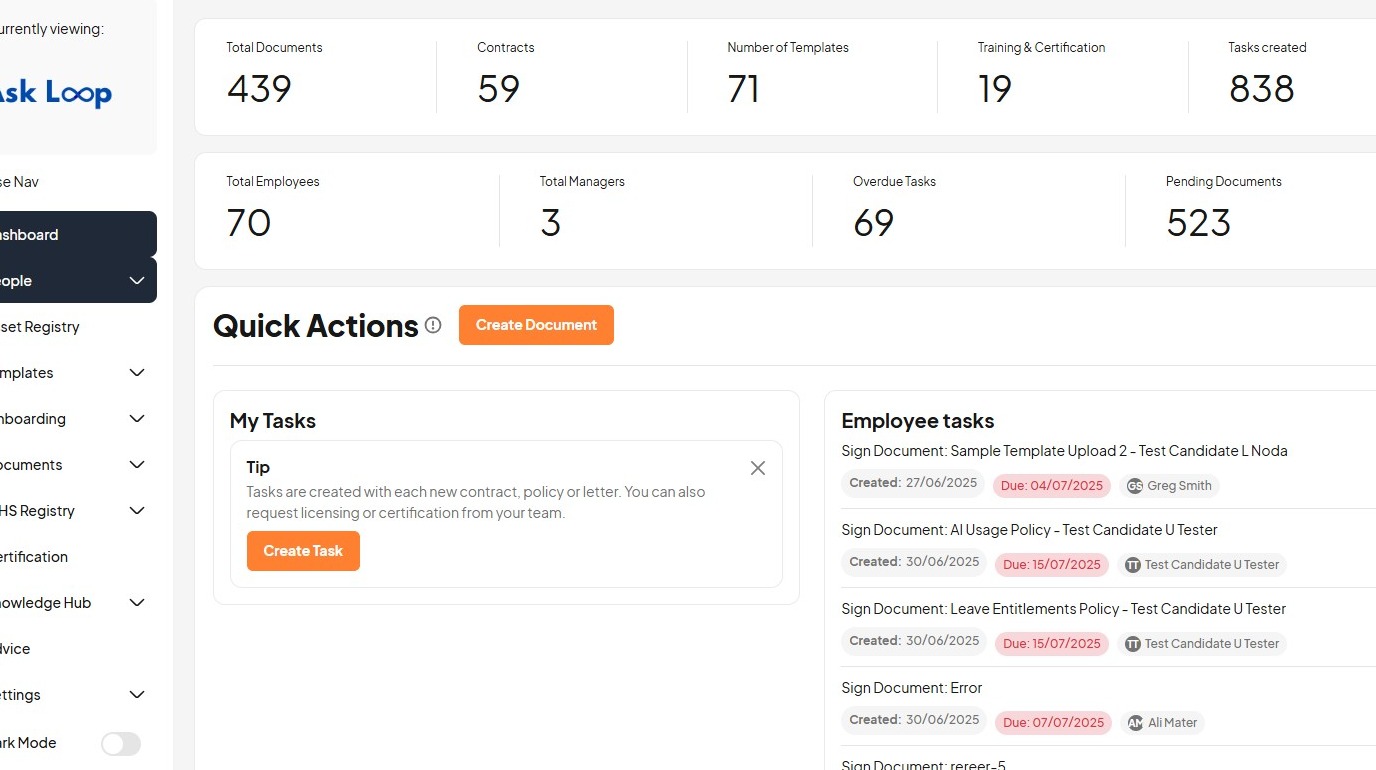Open the AI Usage Policy sign task
Image resolution: width=1376 pixels, height=770 pixels.
[1029, 530]
